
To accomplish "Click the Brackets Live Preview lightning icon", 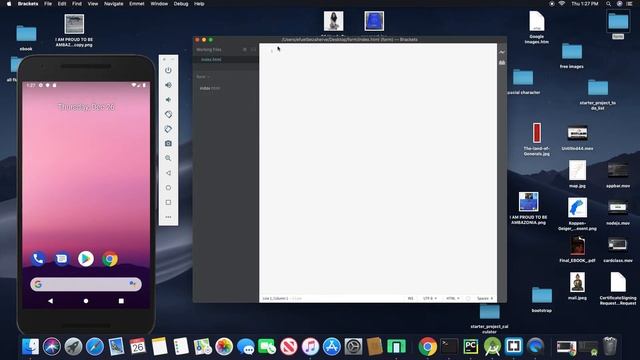I will coord(502,52).
